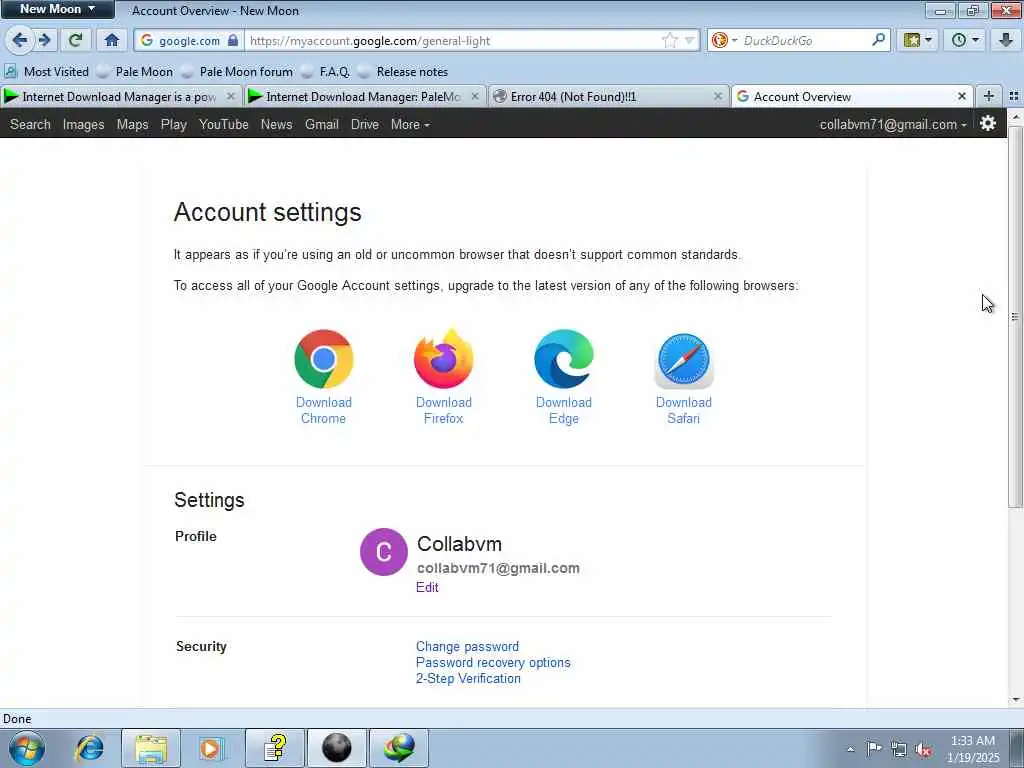The width and height of the screenshot is (1024, 768).
Task: Click the Chrome browser logo
Action: 323,359
